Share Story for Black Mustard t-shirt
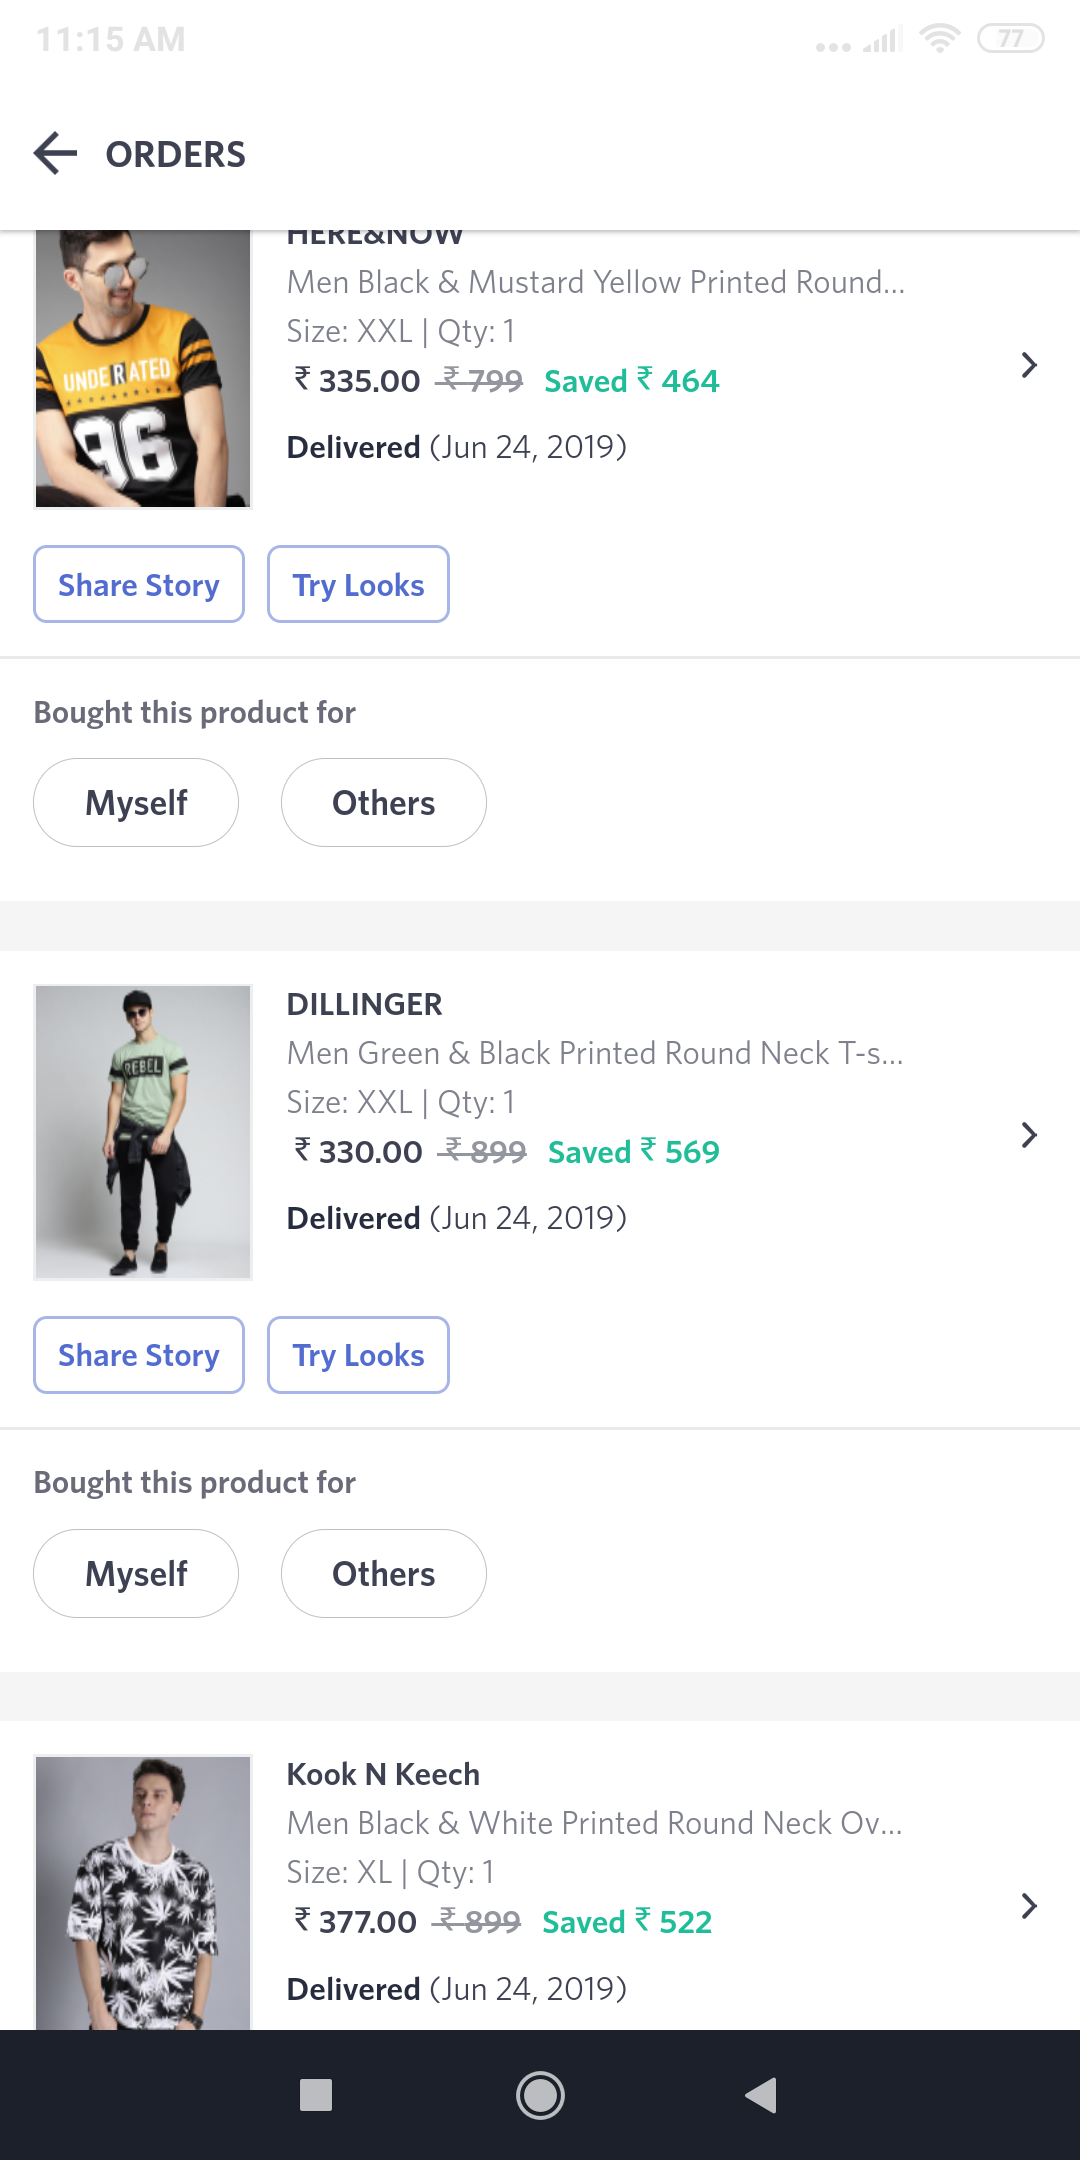This screenshot has height=2160, width=1080. tap(139, 585)
